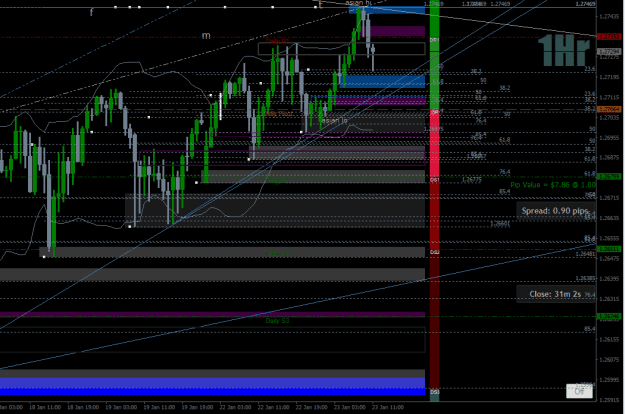
Task: Click the Spread: 0.90 pips label
Action: point(555,211)
